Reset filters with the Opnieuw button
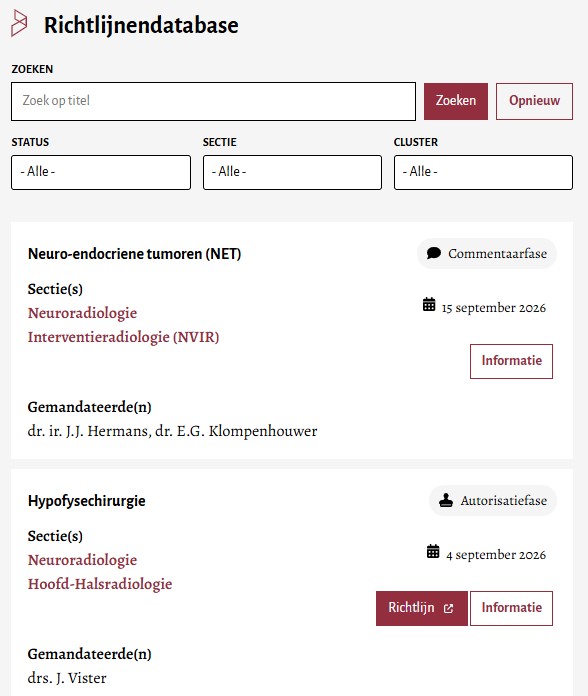Viewport: 588px width, 696px height. (x=534, y=101)
